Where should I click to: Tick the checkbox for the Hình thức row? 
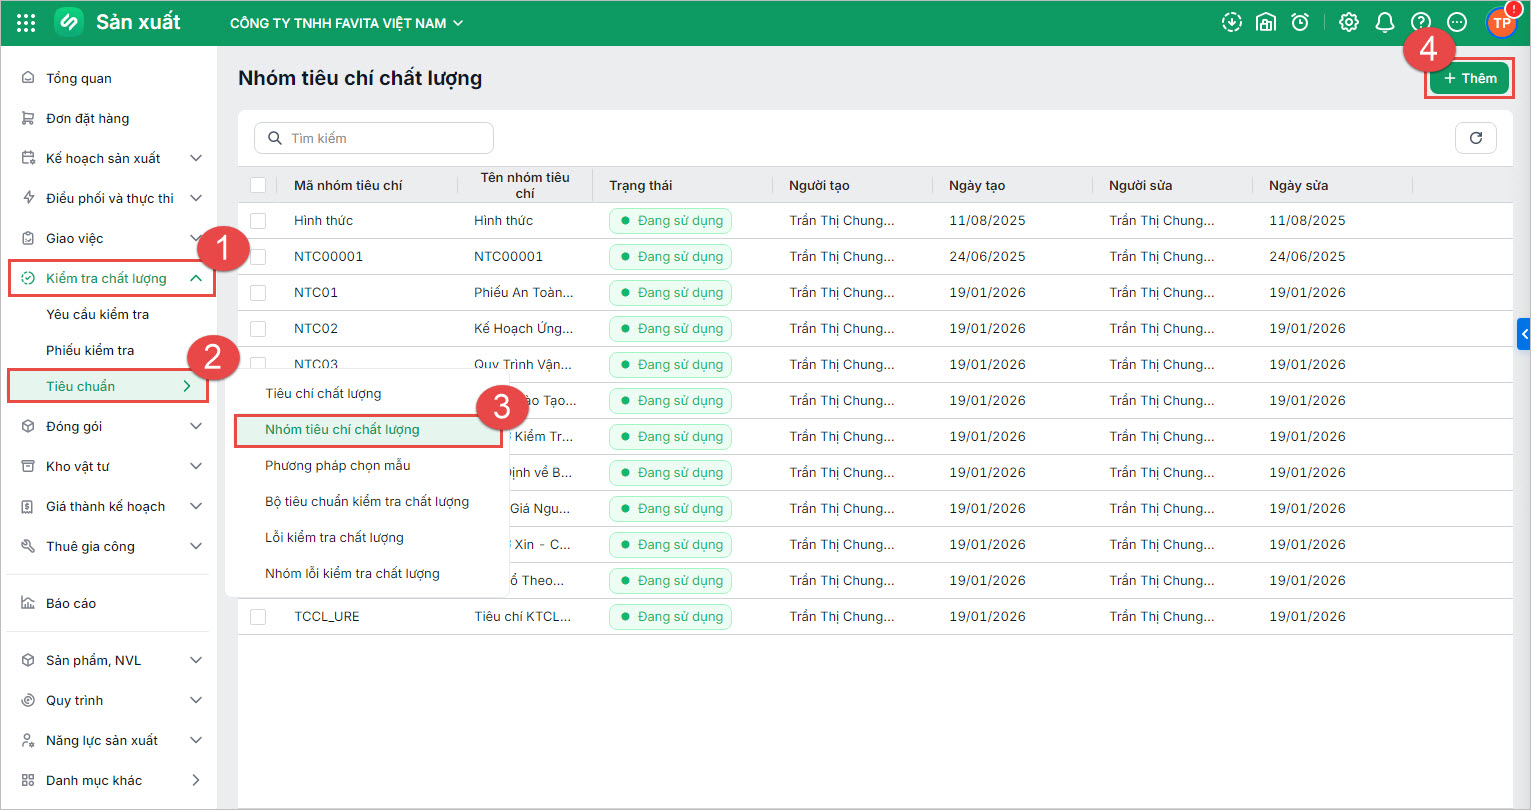coord(258,220)
